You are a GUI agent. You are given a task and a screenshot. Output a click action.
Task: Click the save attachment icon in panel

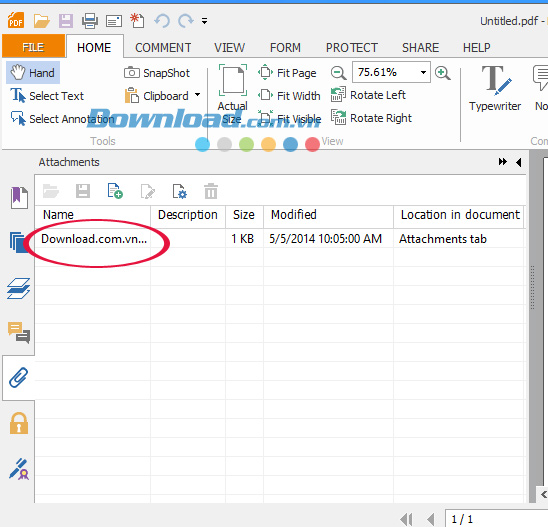pyautogui.click(x=83, y=191)
